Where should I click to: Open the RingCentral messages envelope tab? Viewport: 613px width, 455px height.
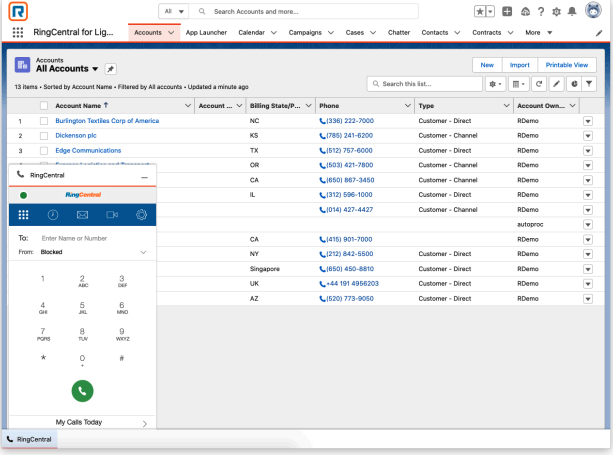point(82,215)
